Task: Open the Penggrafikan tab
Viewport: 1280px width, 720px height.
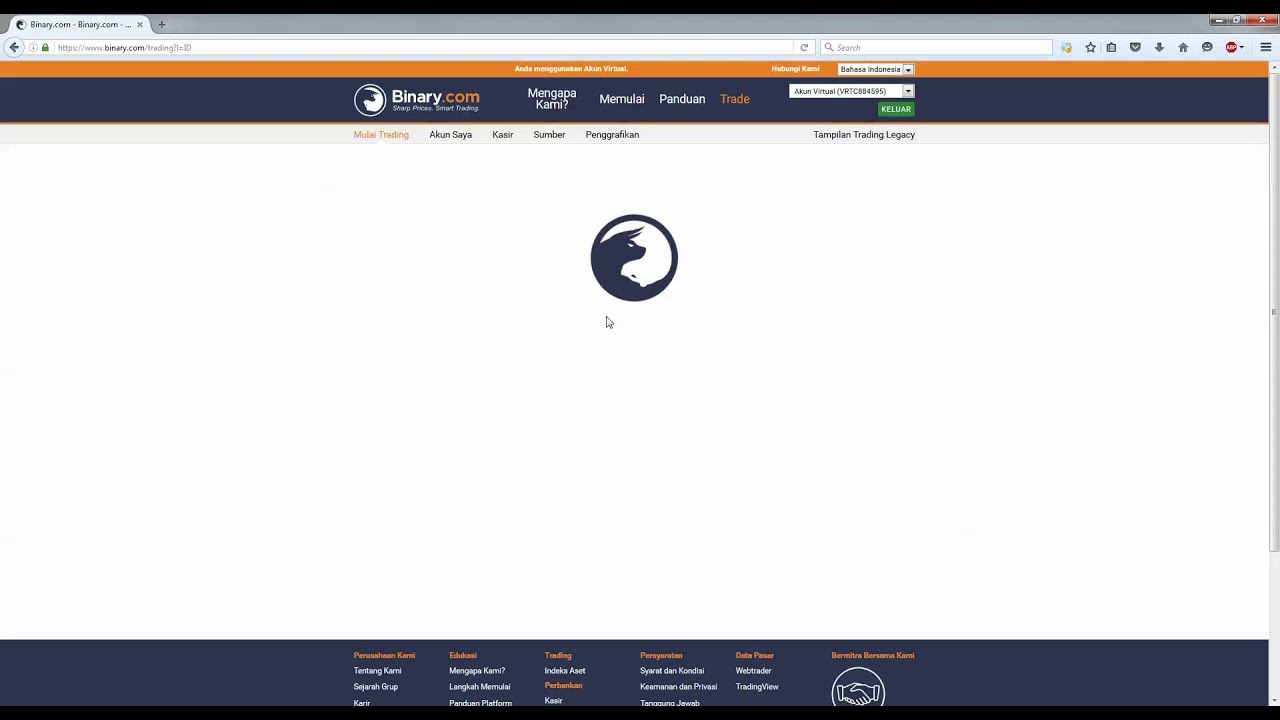Action: pyautogui.click(x=612, y=135)
